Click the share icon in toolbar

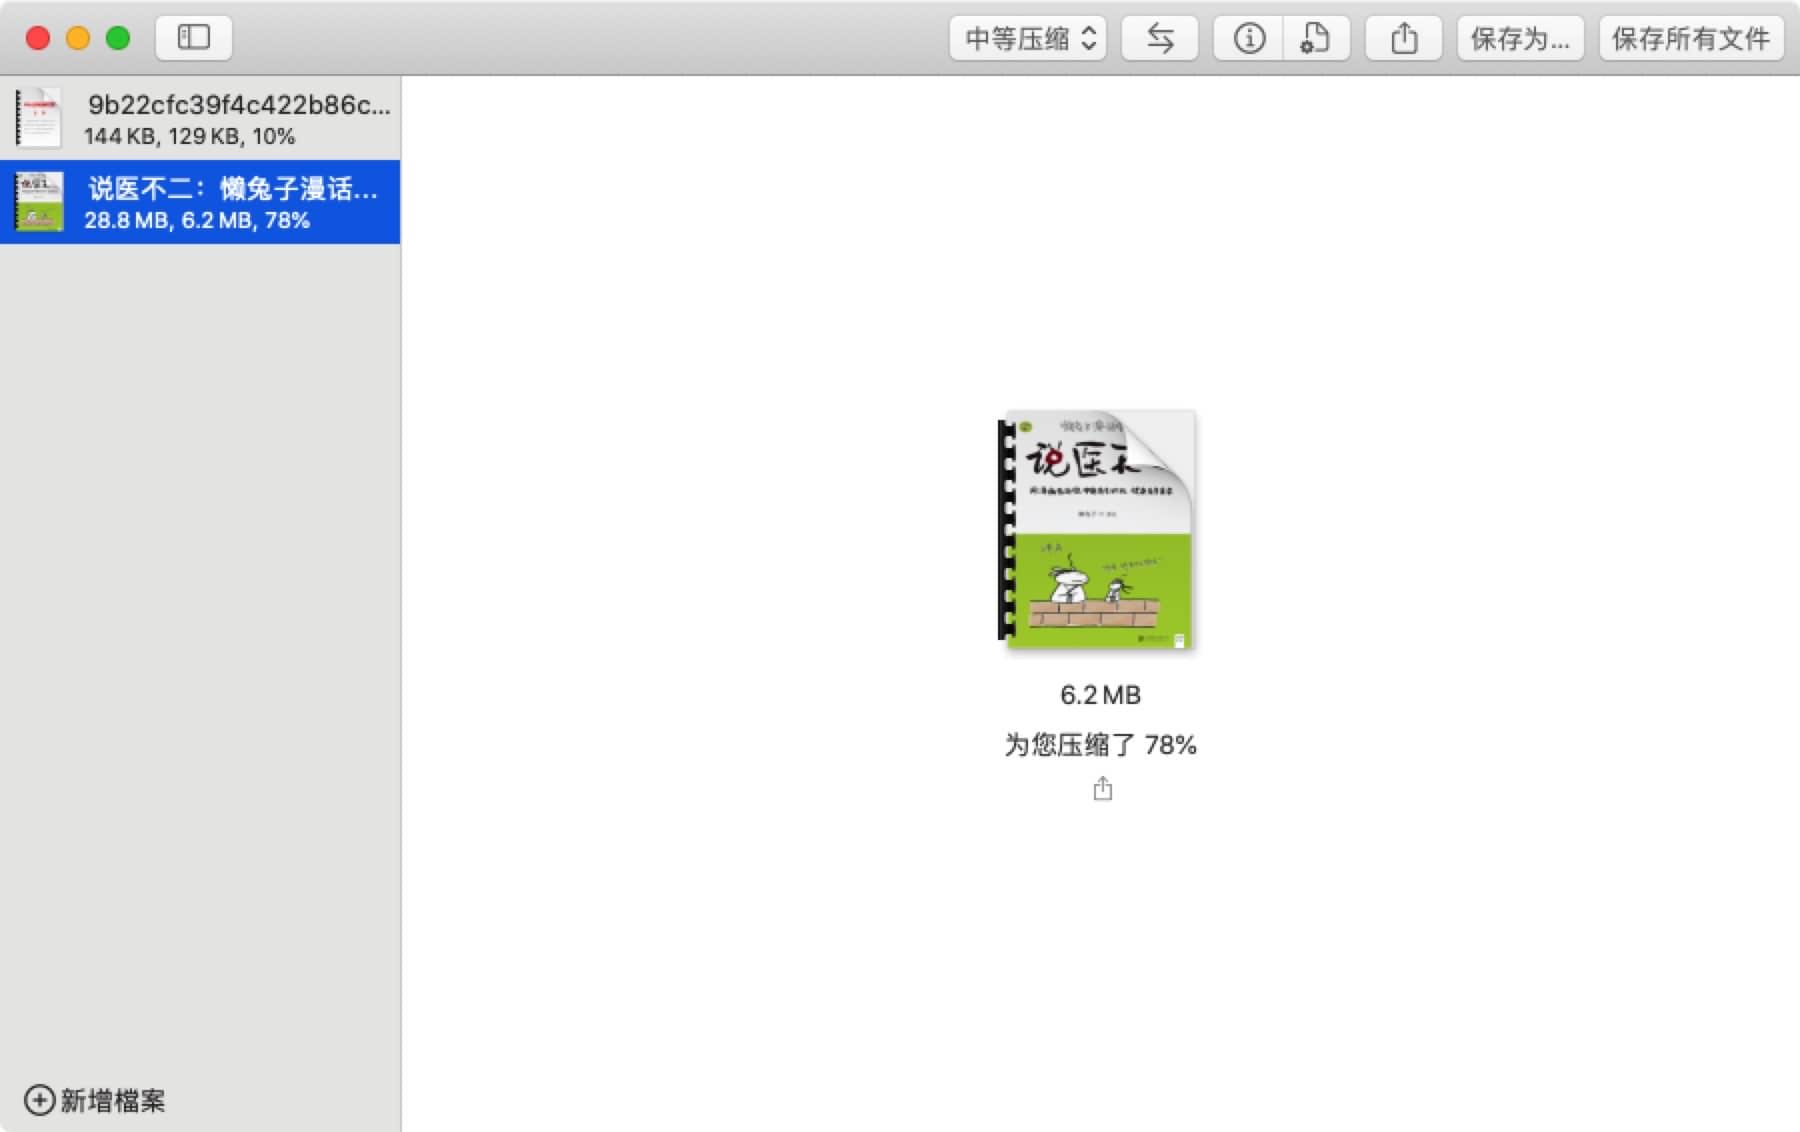click(1404, 38)
